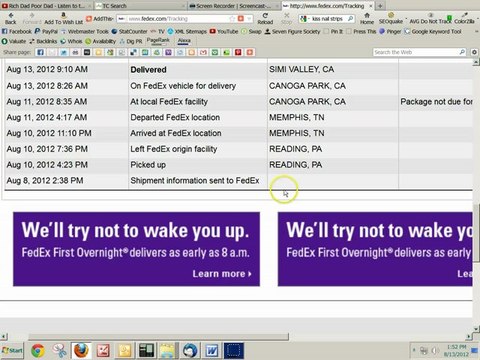This screenshot has height=360, width=480.
Task: Click the Alexa rank indicator
Action: pyautogui.click(x=184, y=41)
